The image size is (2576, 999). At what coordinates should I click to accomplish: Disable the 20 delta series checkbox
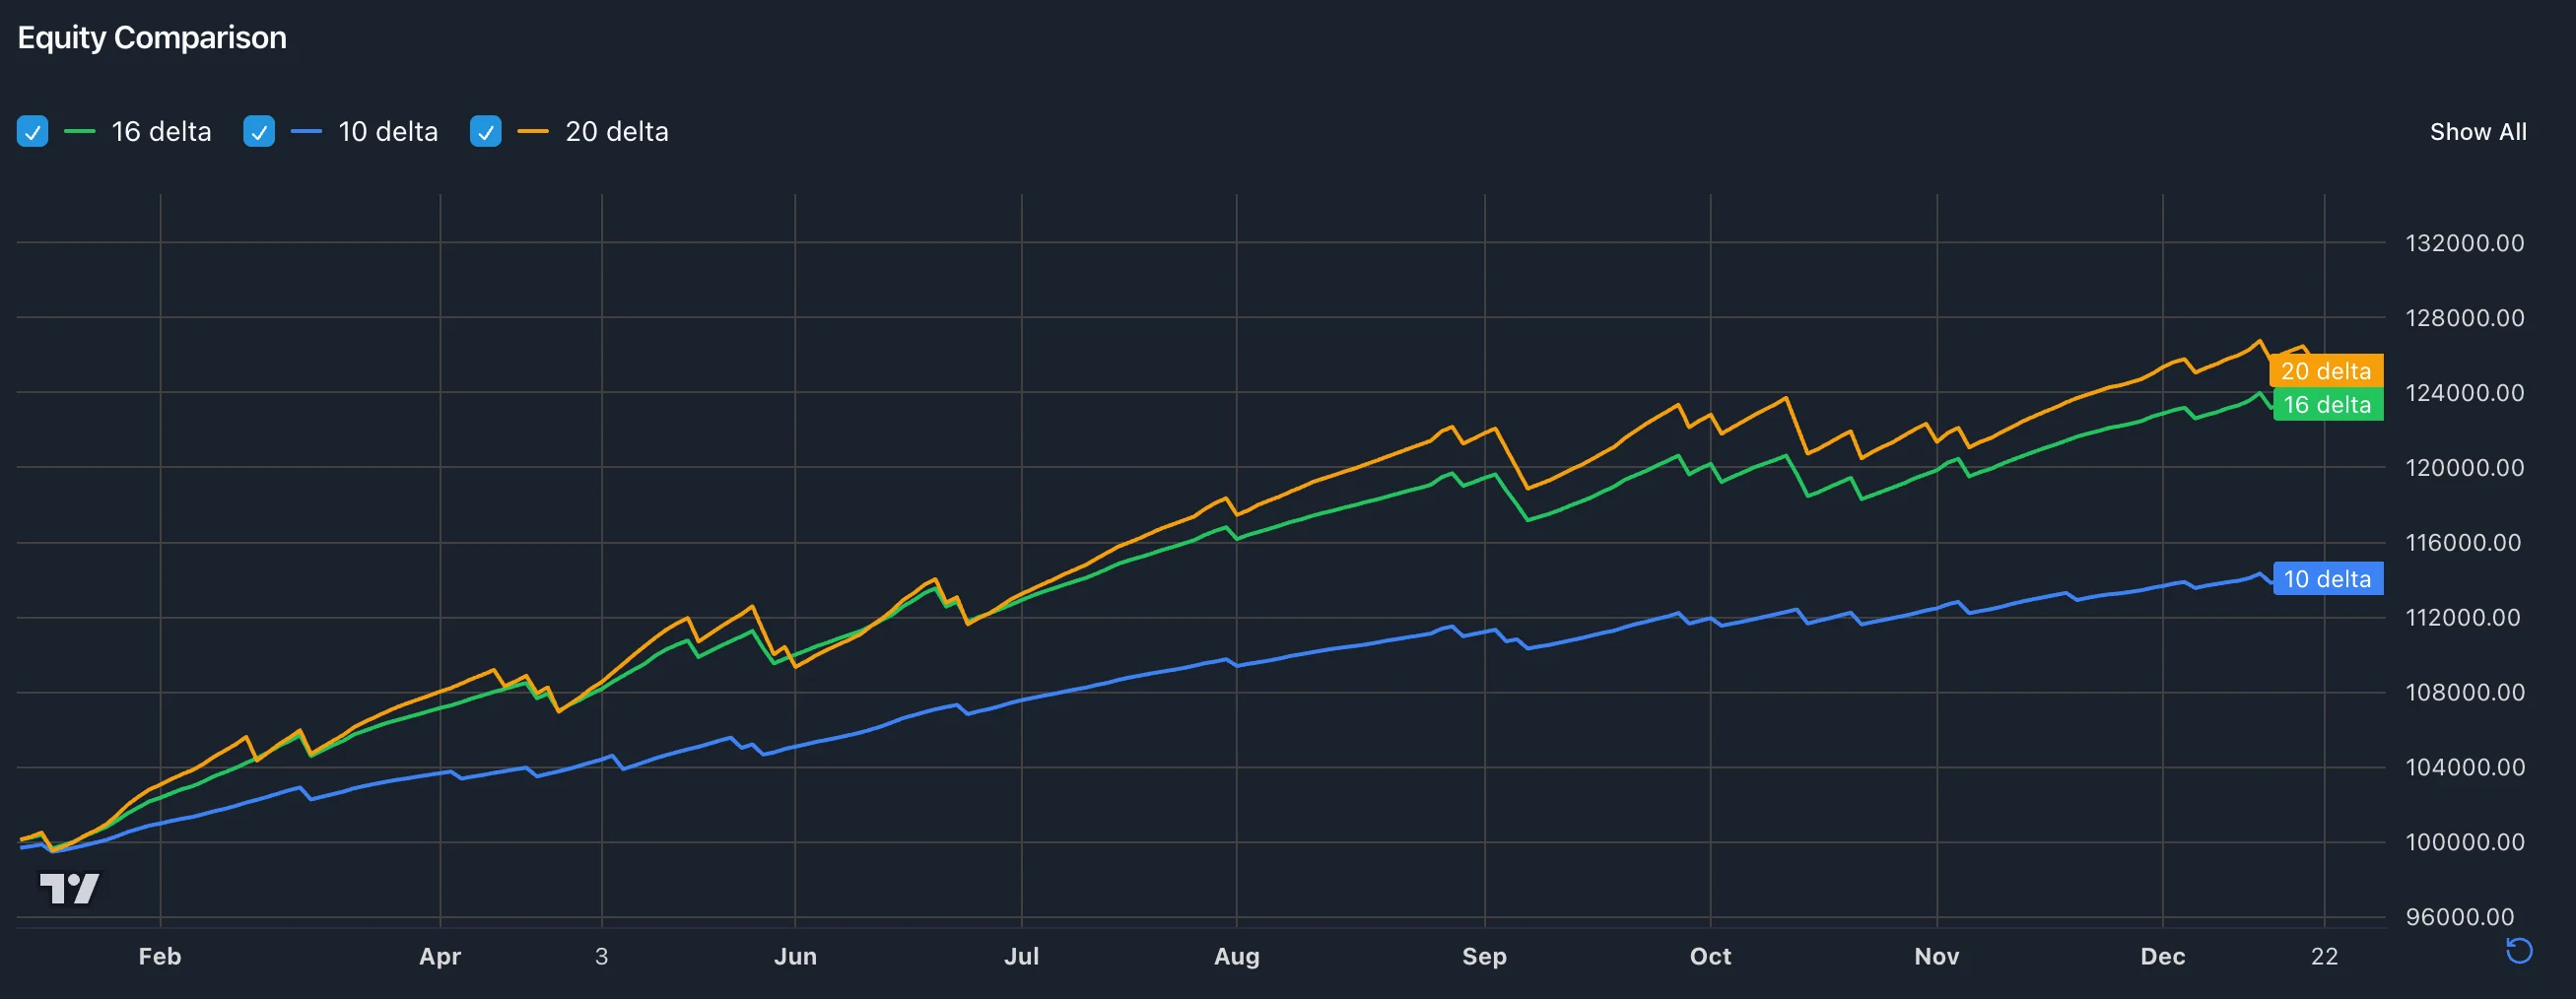pyautogui.click(x=486, y=132)
